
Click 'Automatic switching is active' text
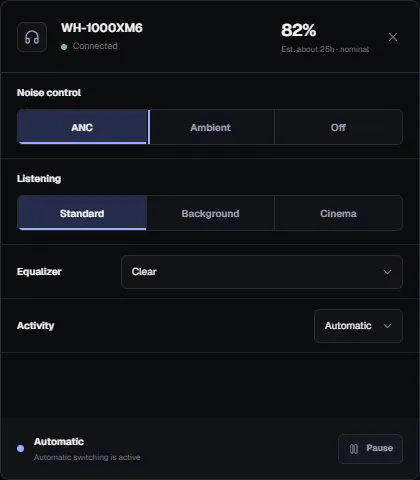87,457
